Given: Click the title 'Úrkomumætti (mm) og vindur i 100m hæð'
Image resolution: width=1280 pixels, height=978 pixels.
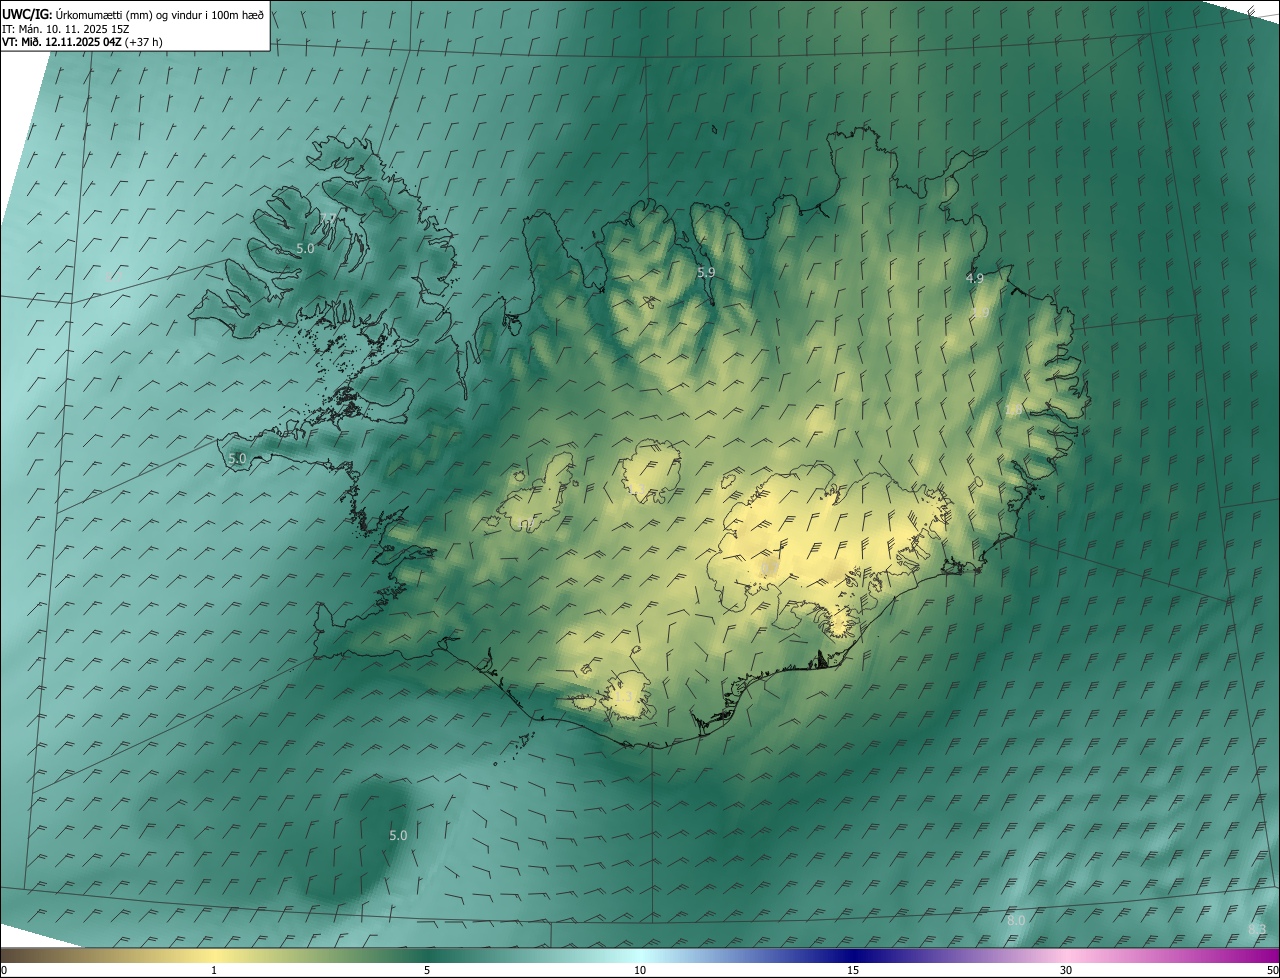Looking at the screenshot, I should click(160, 14).
